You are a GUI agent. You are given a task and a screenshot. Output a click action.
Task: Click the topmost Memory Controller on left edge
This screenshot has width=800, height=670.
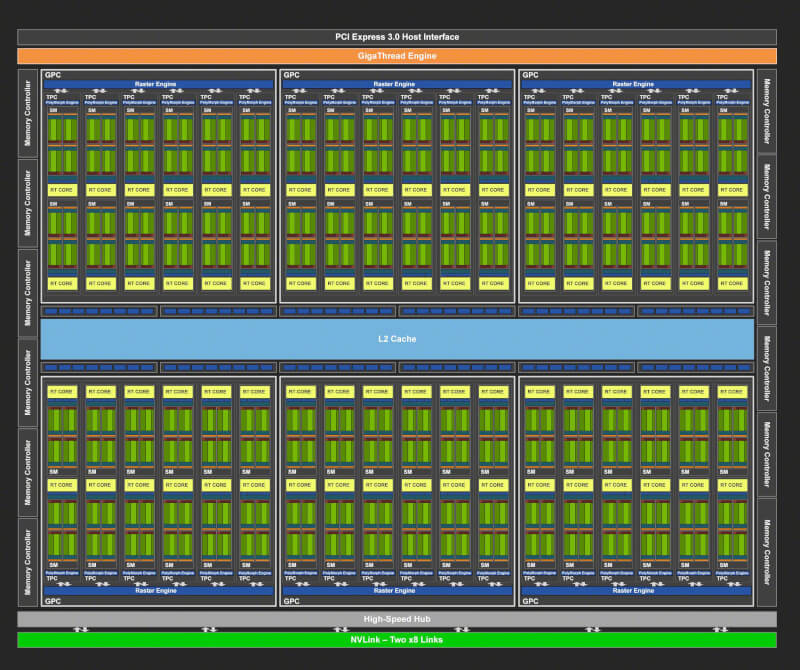click(28, 113)
